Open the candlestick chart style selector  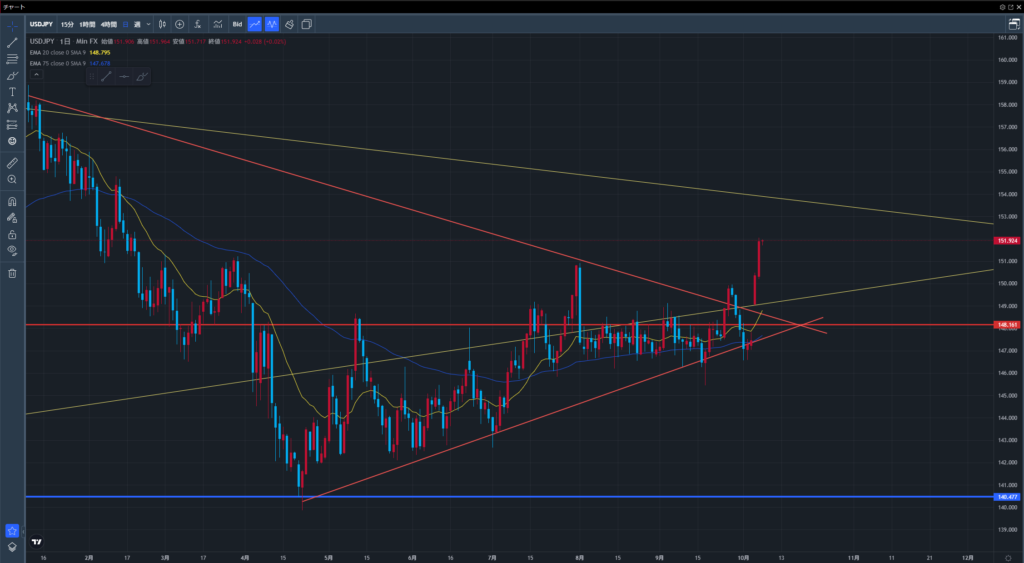(162, 23)
